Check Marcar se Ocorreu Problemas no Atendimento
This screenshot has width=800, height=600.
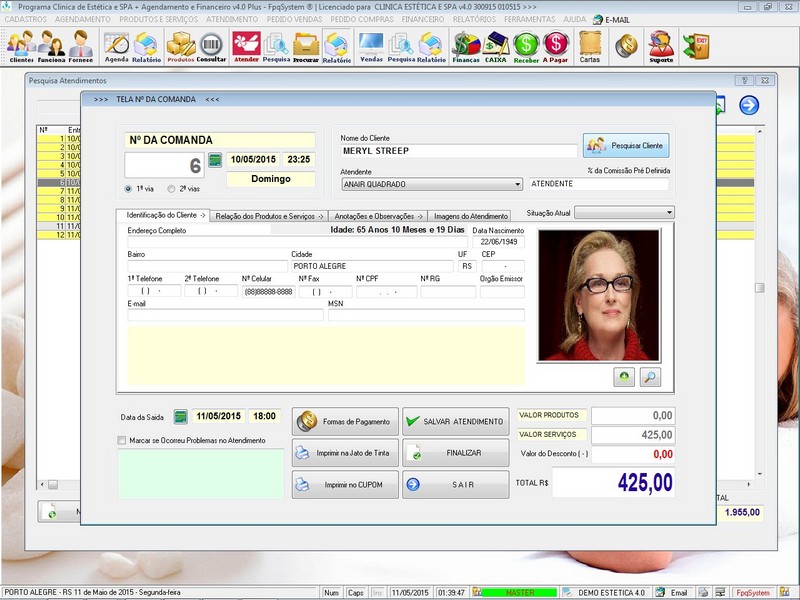(121, 440)
